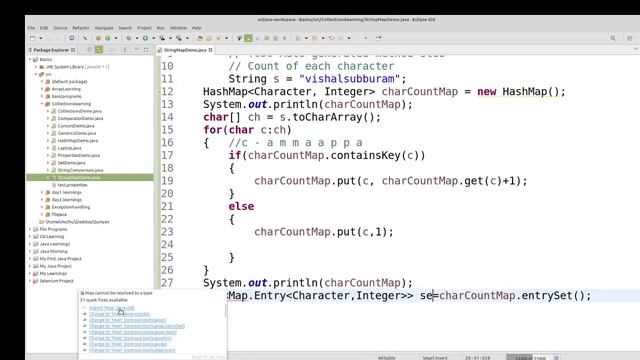The width and height of the screenshot is (640, 360).
Task: Open the Window menu
Action: click(178, 28)
